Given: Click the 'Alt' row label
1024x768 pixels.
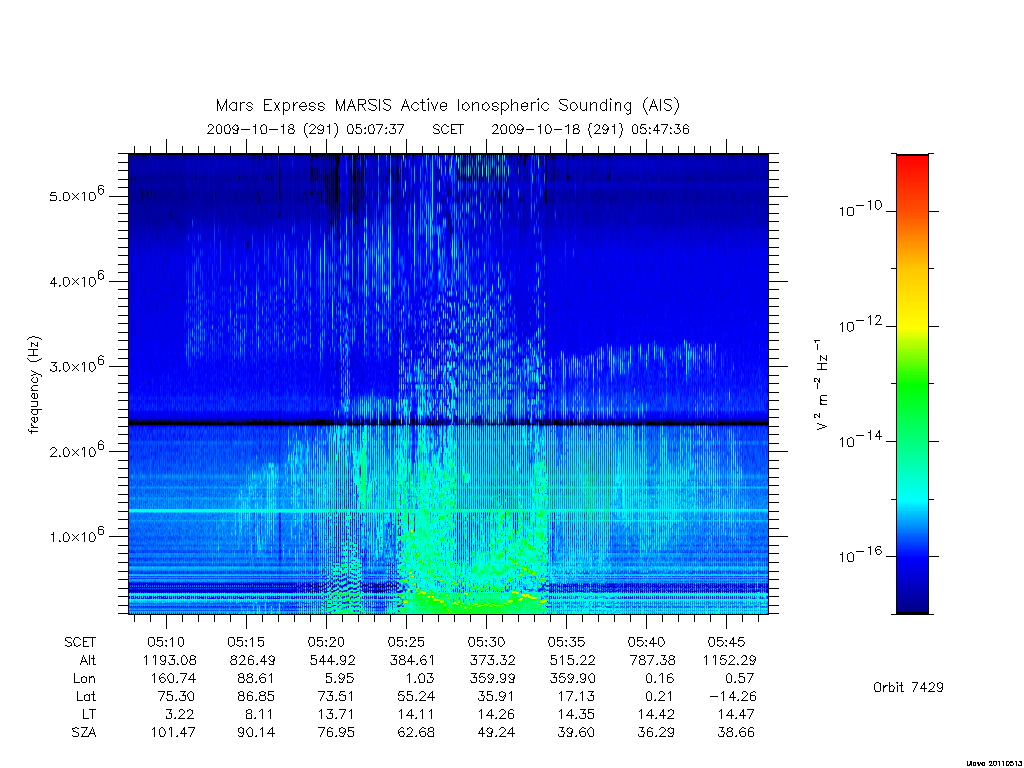Looking at the screenshot, I should (x=88, y=660).
